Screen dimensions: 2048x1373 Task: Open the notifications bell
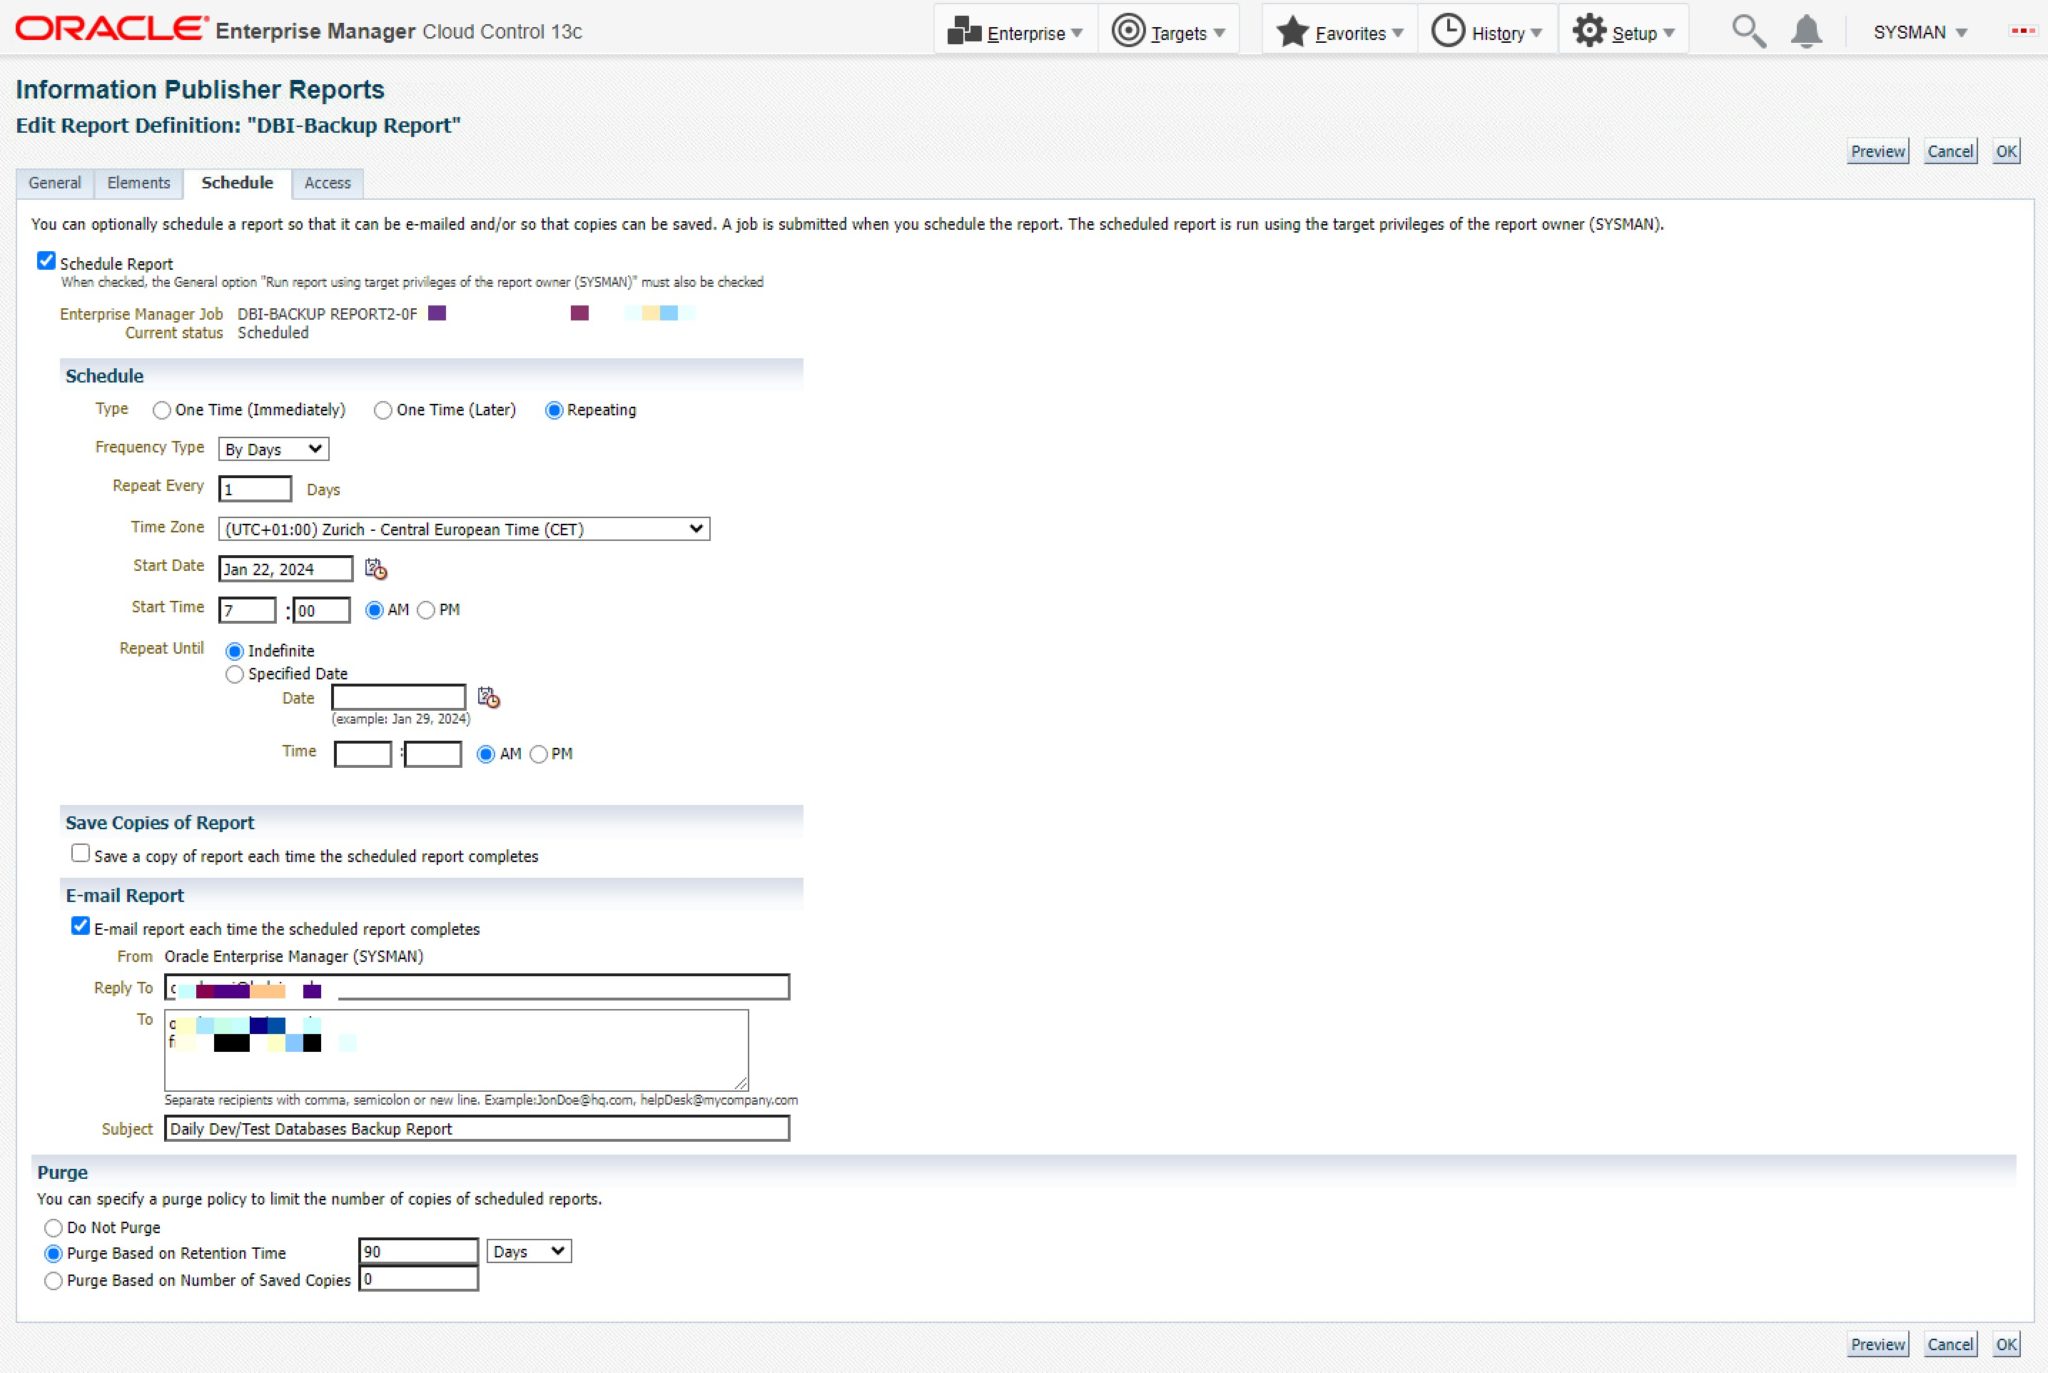[x=1806, y=32]
